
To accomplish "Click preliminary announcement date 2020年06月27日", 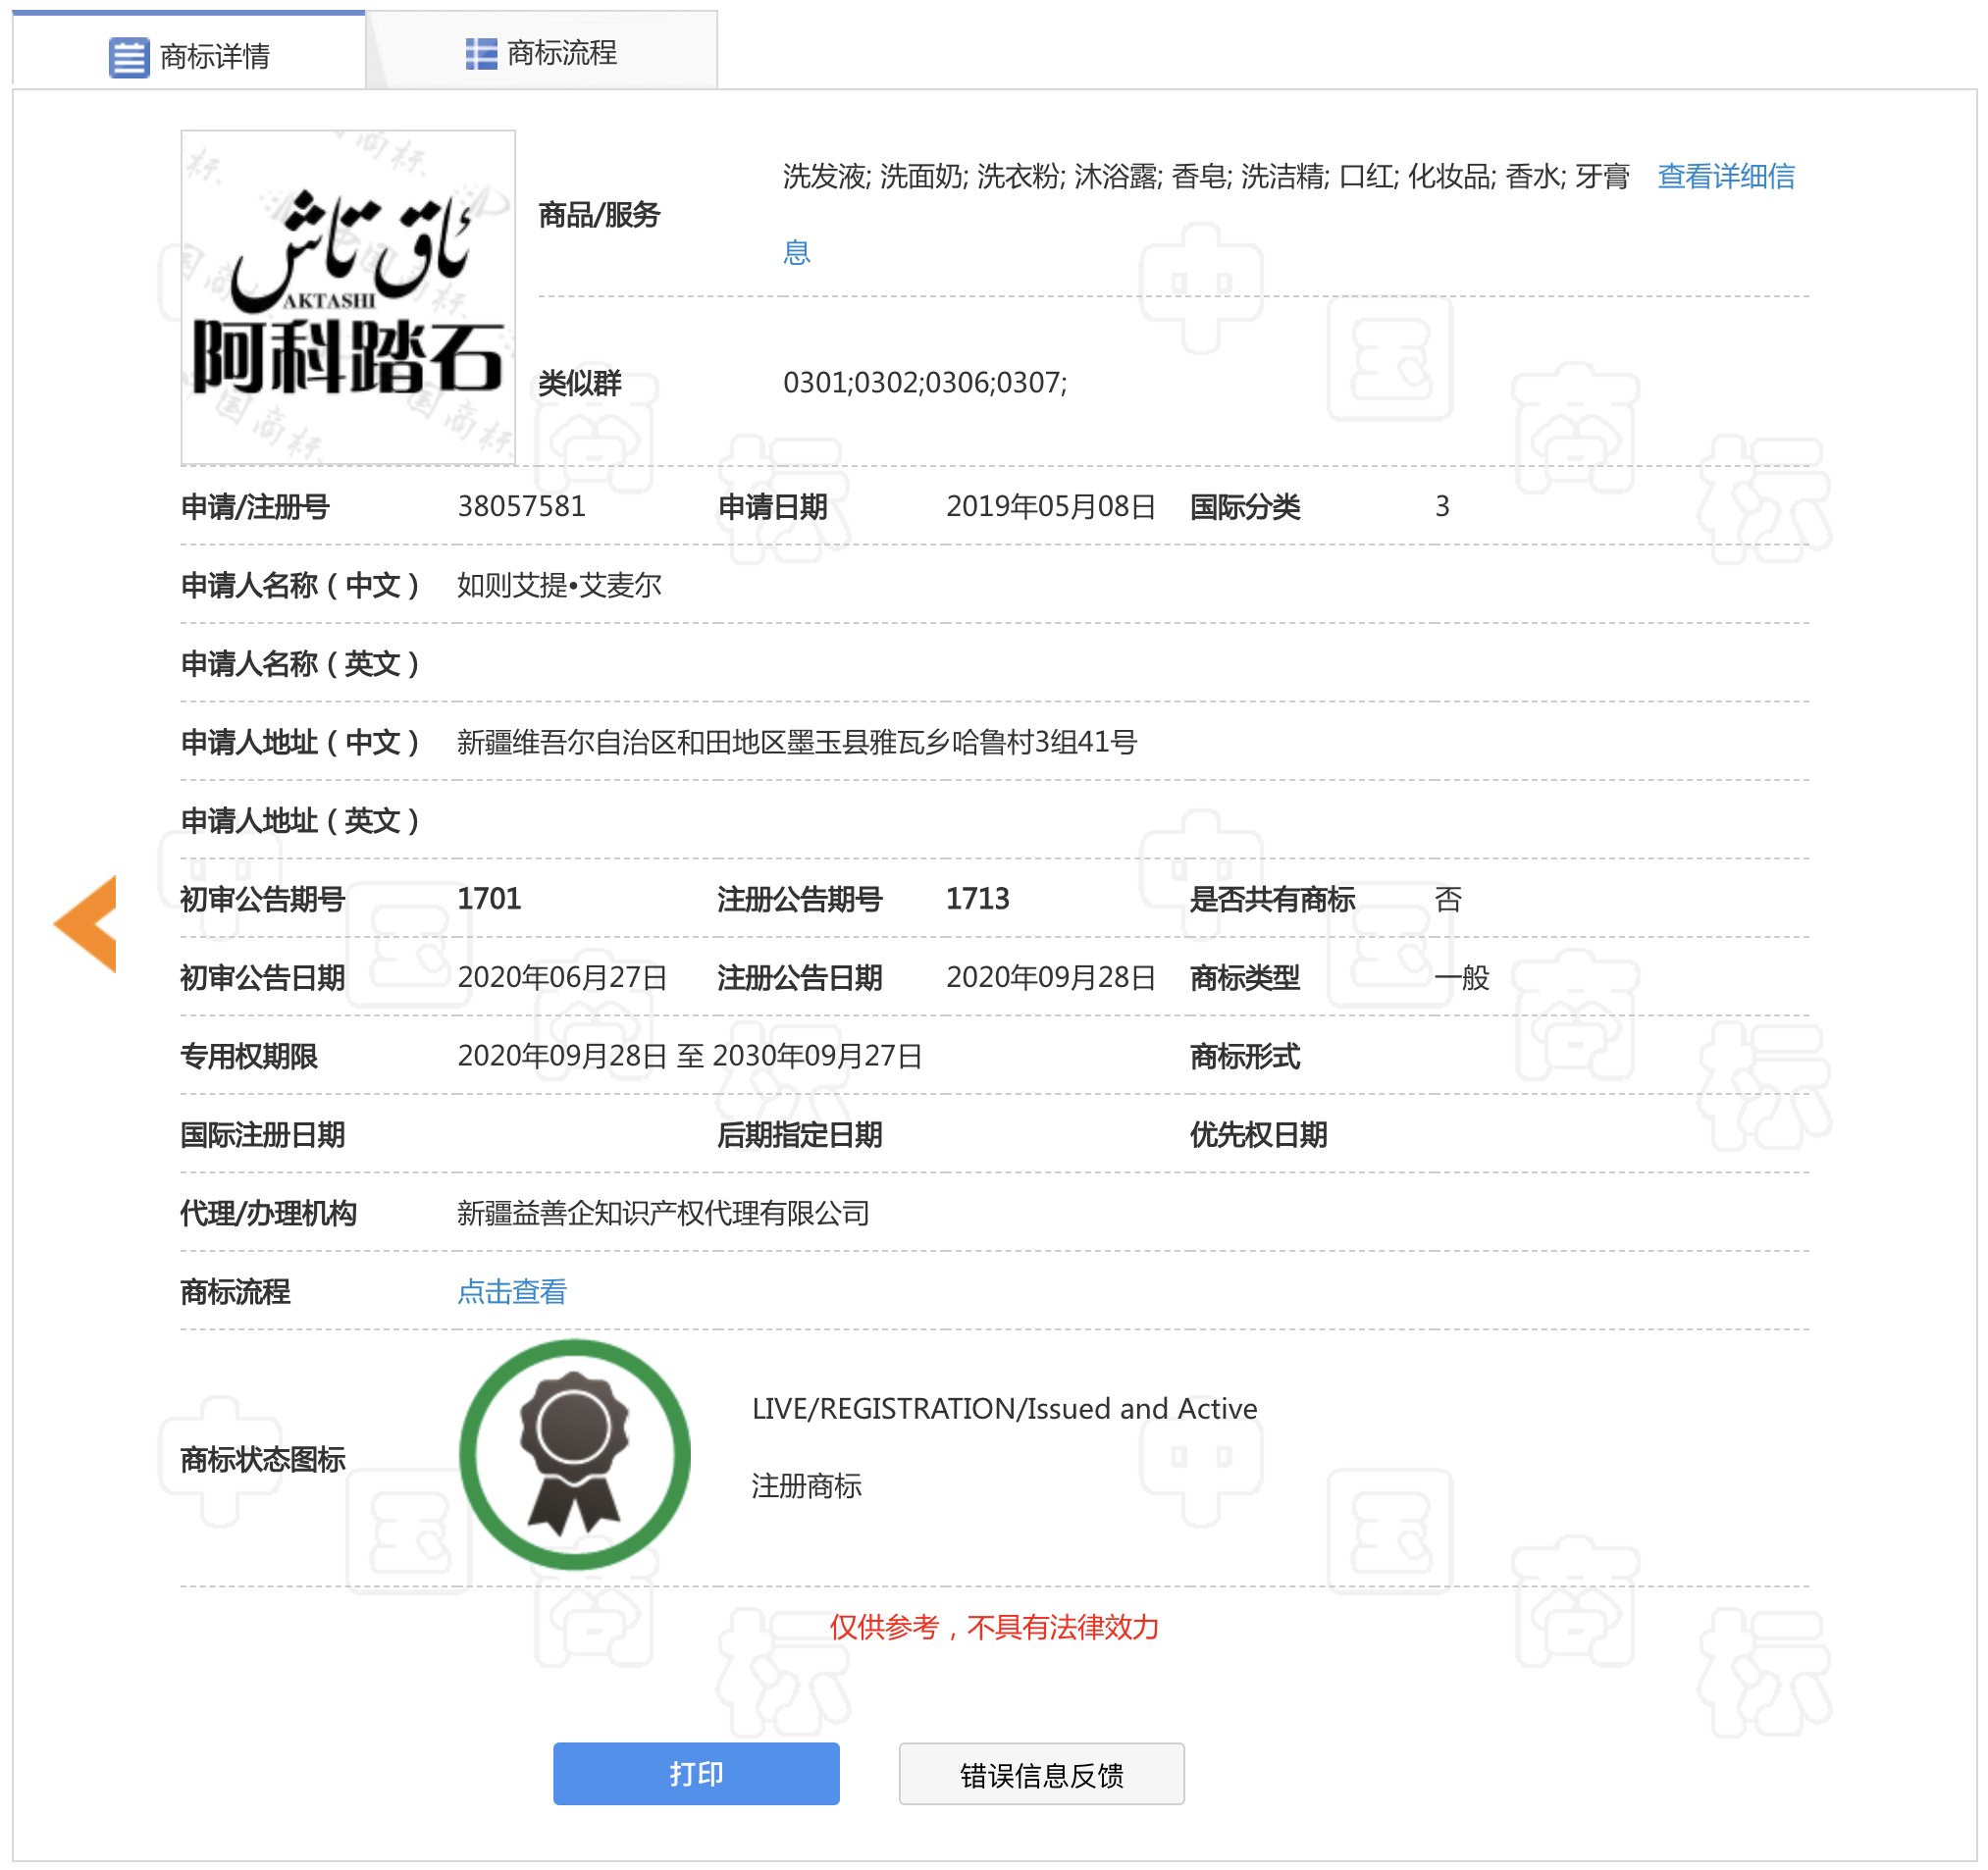I will (562, 978).
